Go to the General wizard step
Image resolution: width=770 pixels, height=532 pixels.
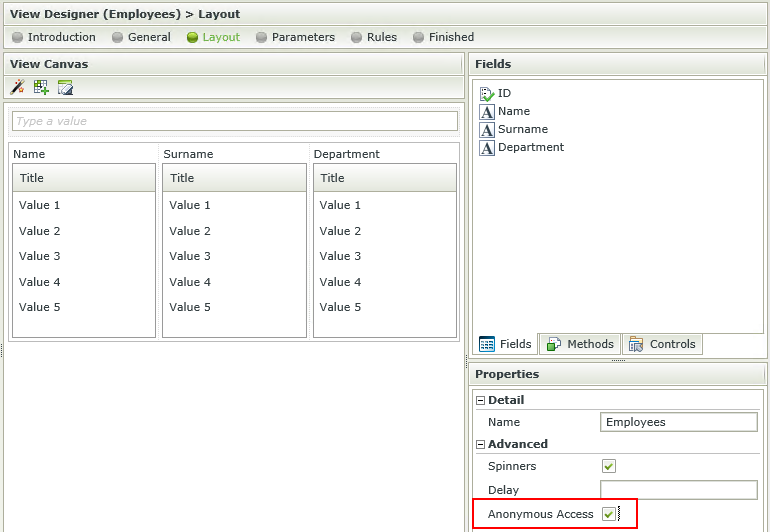pos(141,37)
